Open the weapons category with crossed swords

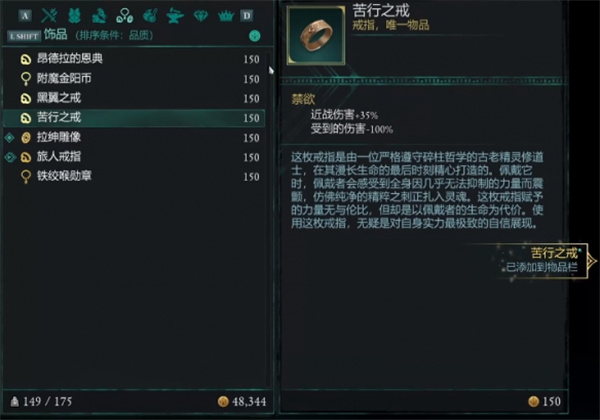[x=49, y=15]
